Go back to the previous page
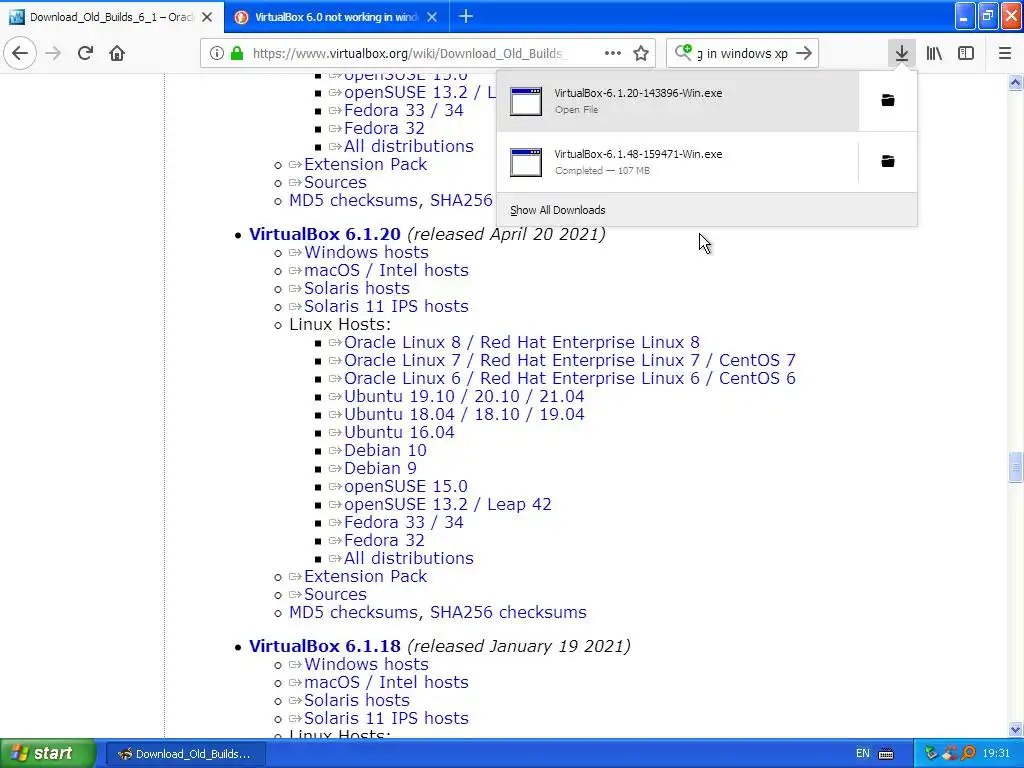1024x768 pixels. pyautogui.click(x=20, y=53)
